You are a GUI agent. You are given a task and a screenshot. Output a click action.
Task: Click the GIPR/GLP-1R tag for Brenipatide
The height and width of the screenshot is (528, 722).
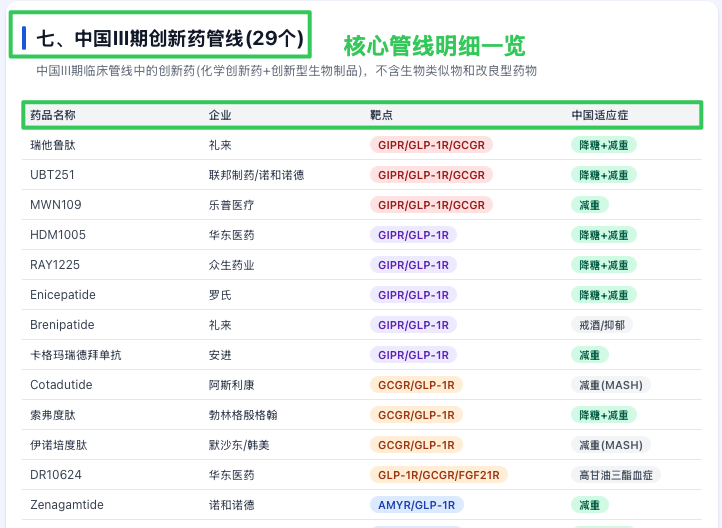413,325
